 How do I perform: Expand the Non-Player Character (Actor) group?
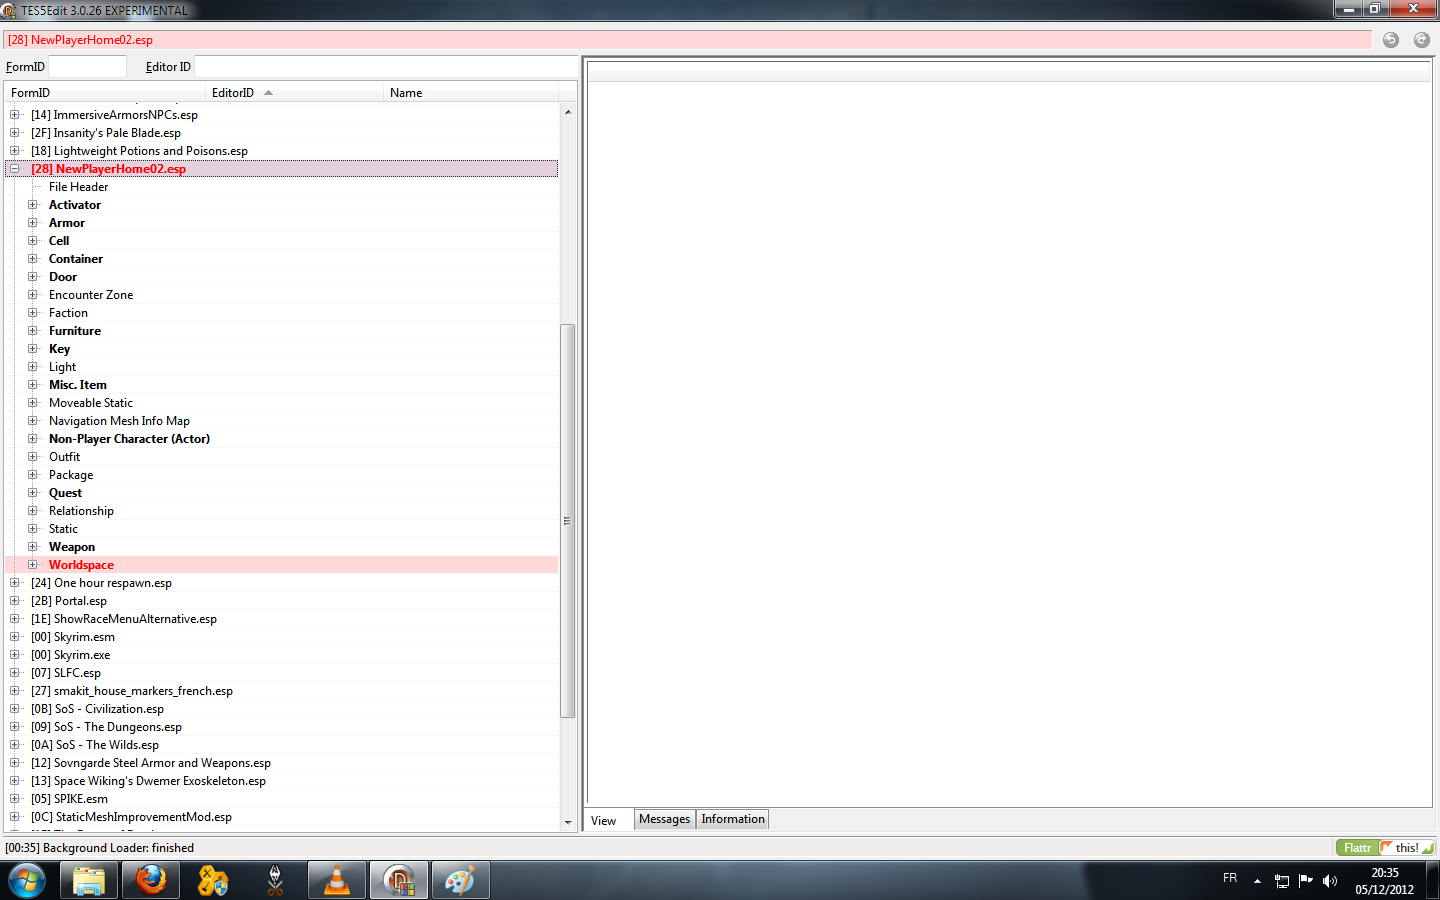(33, 439)
